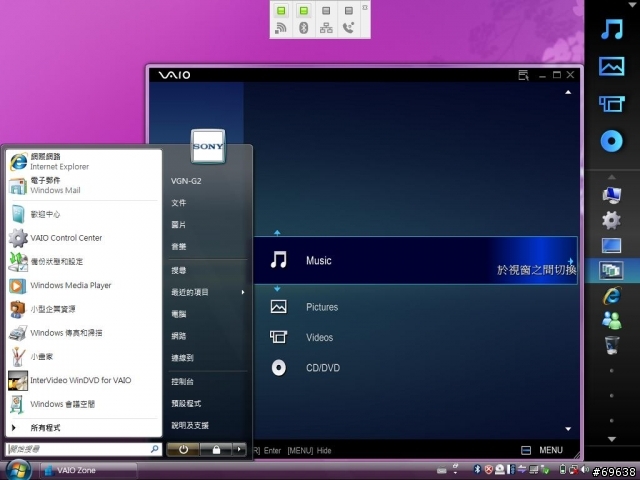
Task: Toggle the wired network switch
Action: pos(326,10)
